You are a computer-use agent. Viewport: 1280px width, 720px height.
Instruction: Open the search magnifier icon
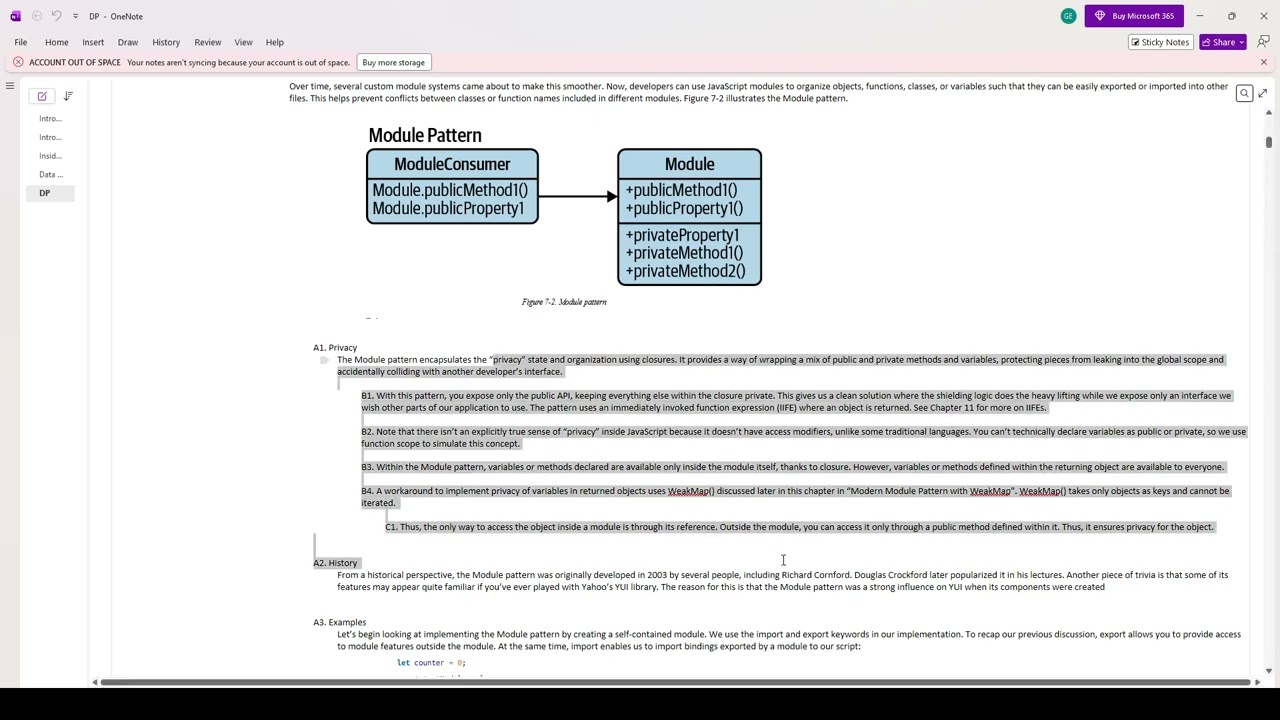(1244, 94)
